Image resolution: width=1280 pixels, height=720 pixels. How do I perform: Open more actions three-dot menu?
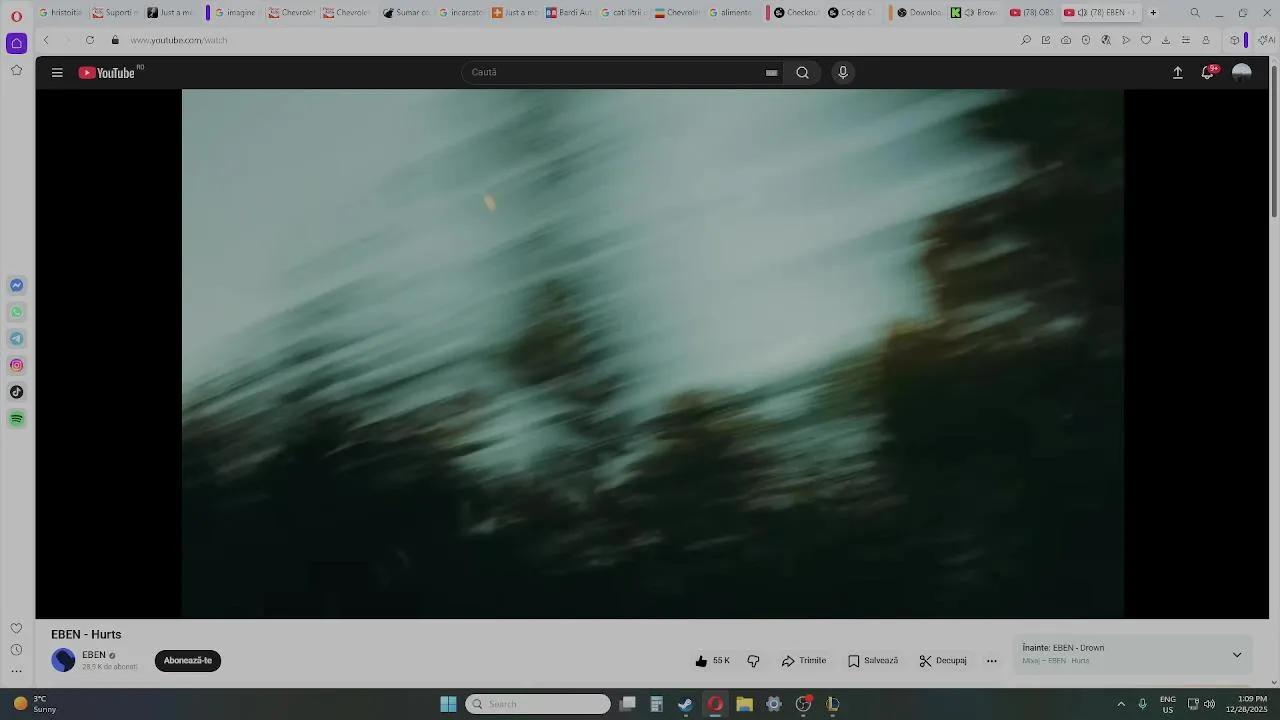point(992,661)
